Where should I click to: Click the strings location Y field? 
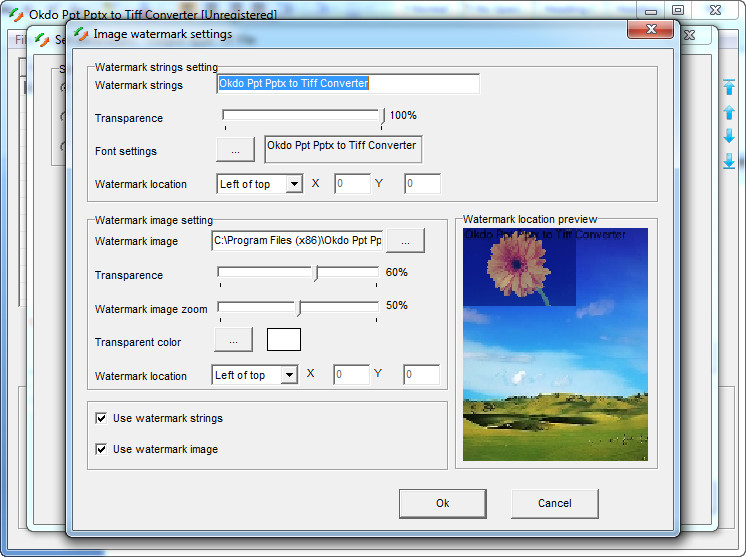click(x=422, y=184)
